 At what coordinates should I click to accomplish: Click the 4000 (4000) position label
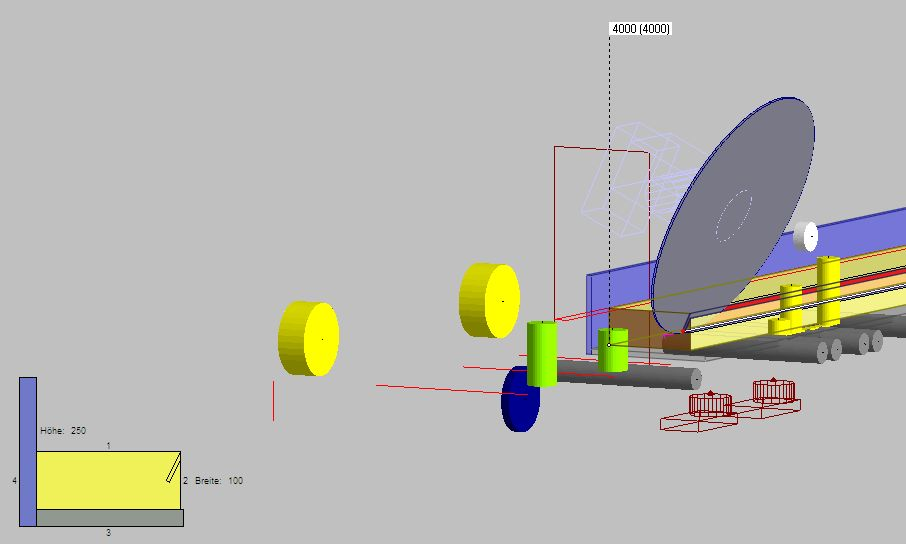click(x=640, y=29)
